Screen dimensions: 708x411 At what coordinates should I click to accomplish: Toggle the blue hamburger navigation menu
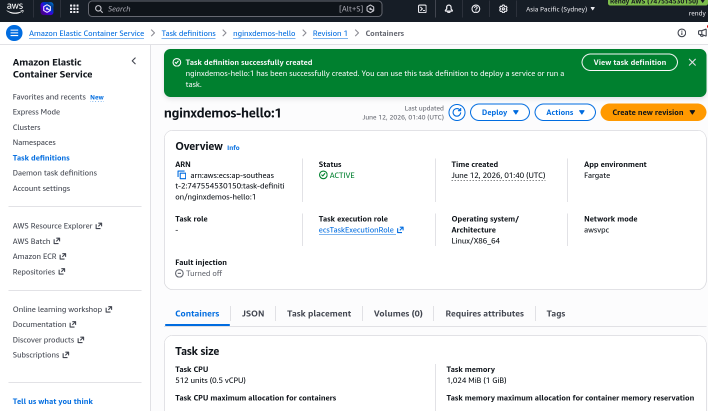[x=14, y=33]
